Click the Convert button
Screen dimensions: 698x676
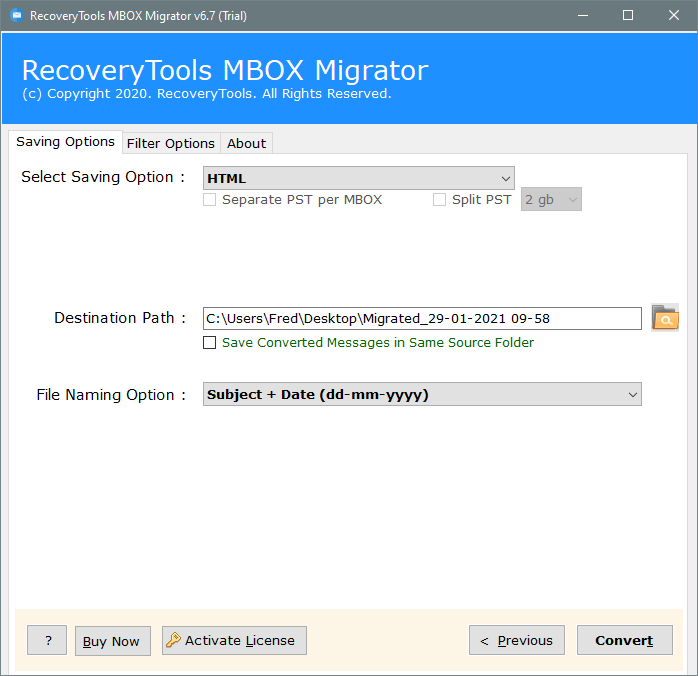[625, 640]
